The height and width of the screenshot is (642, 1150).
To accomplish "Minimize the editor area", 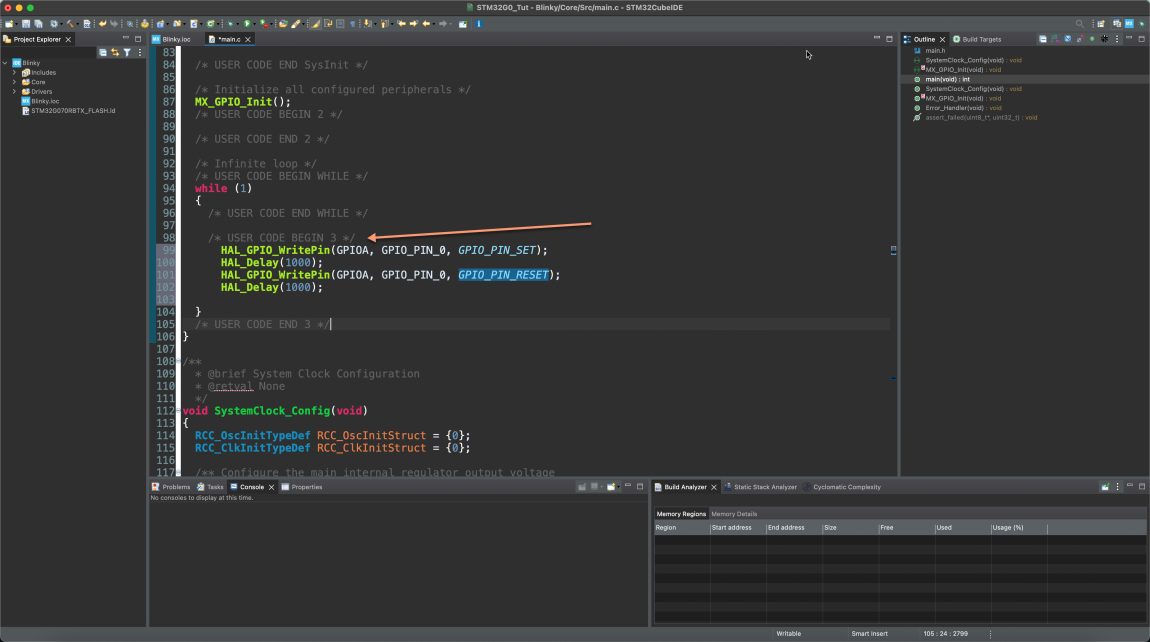I will coord(876,38).
